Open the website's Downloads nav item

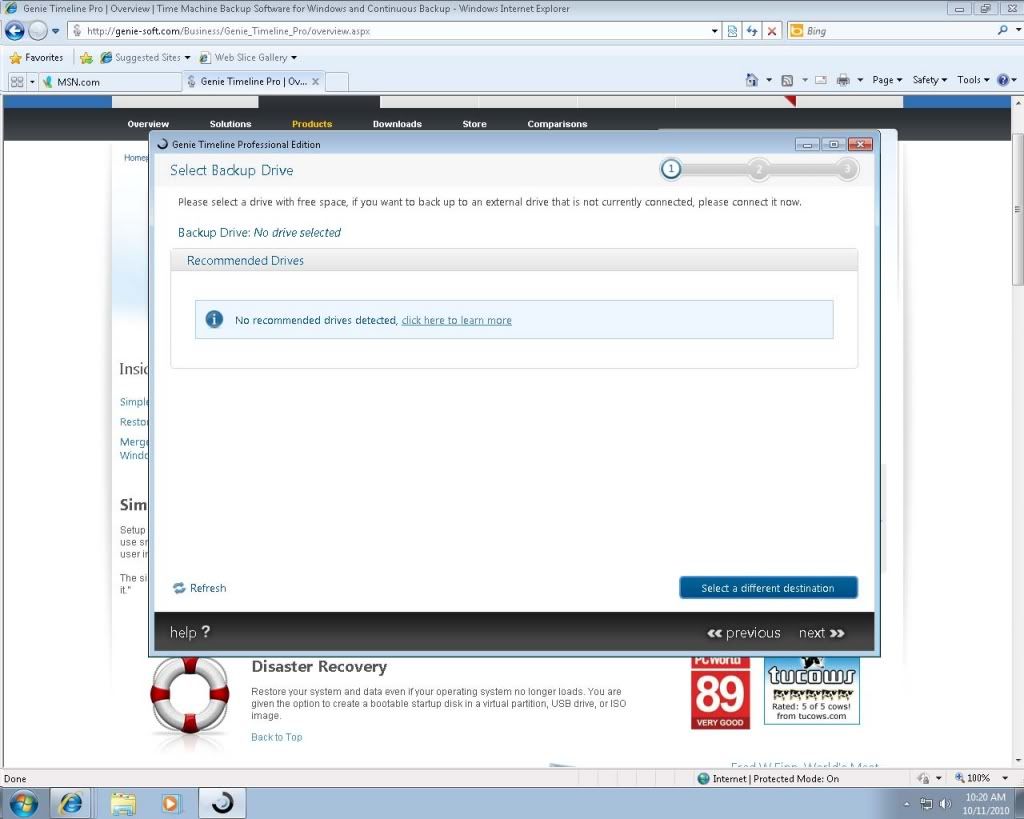(x=397, y=124)
